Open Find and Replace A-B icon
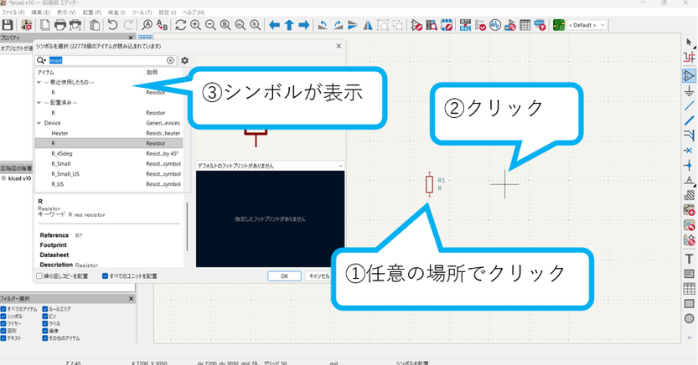 coord(162,25)
